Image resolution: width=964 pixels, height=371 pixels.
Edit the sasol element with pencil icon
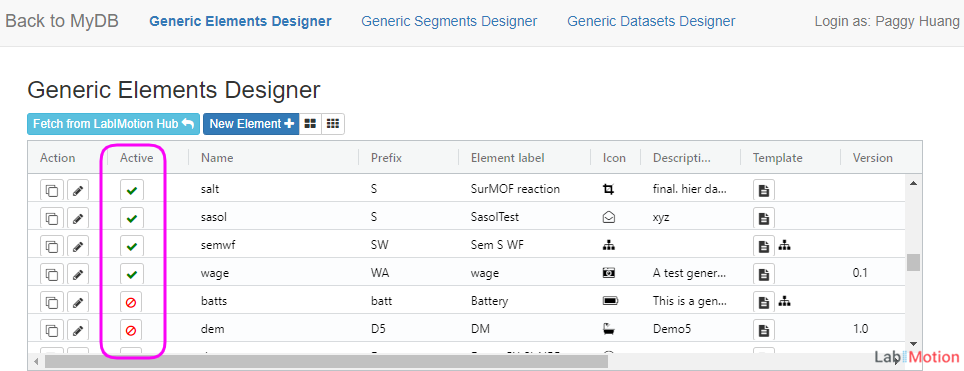click(77, 218)
